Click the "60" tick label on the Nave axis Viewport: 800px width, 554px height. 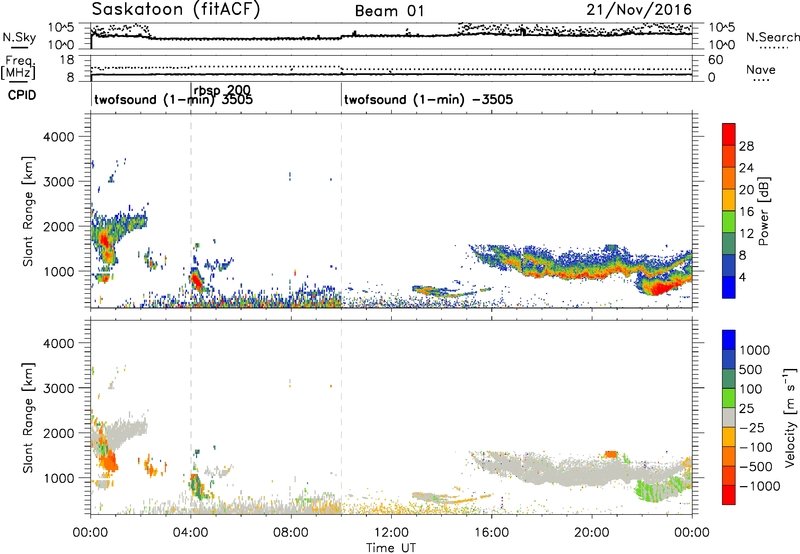[715, 60]
